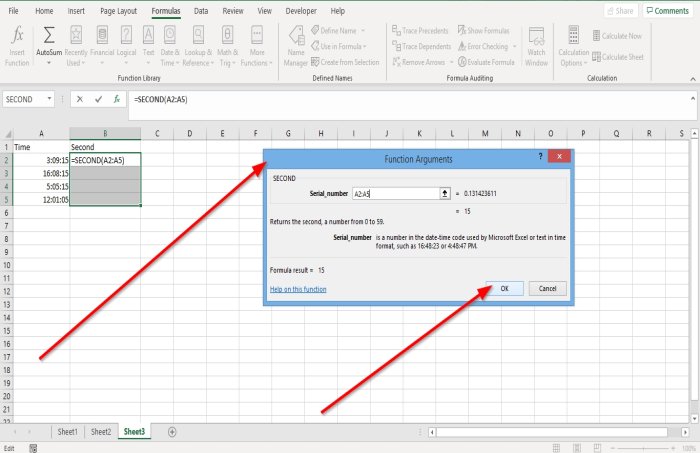Switch to the Insert tab
Image resolution: width=700 pixels, height=453 pixels.
76,11
